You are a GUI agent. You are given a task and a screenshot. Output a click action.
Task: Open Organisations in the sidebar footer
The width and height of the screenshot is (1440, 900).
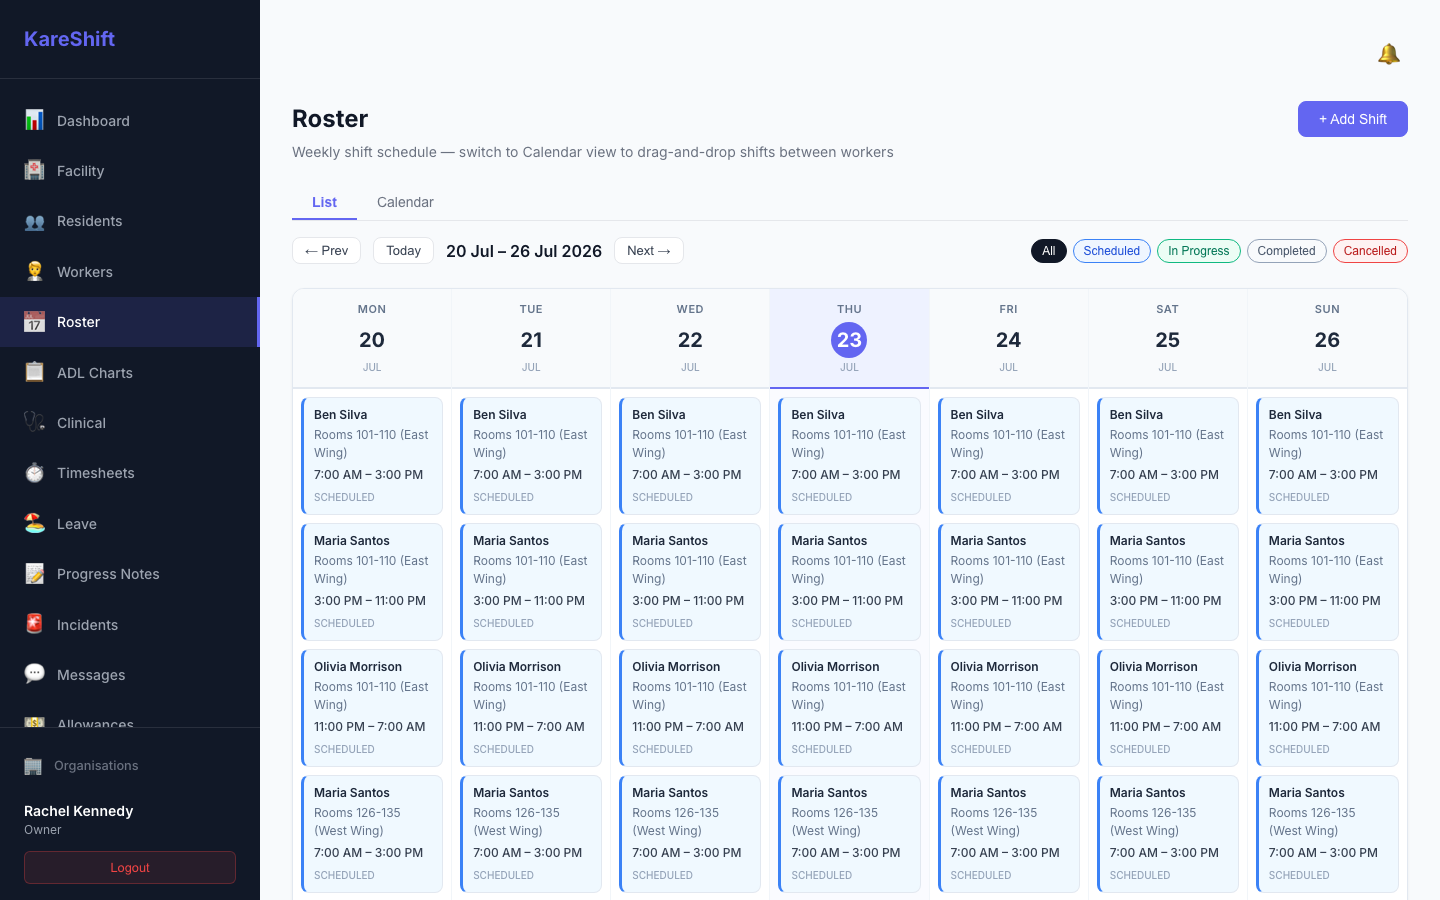point(130,766)
